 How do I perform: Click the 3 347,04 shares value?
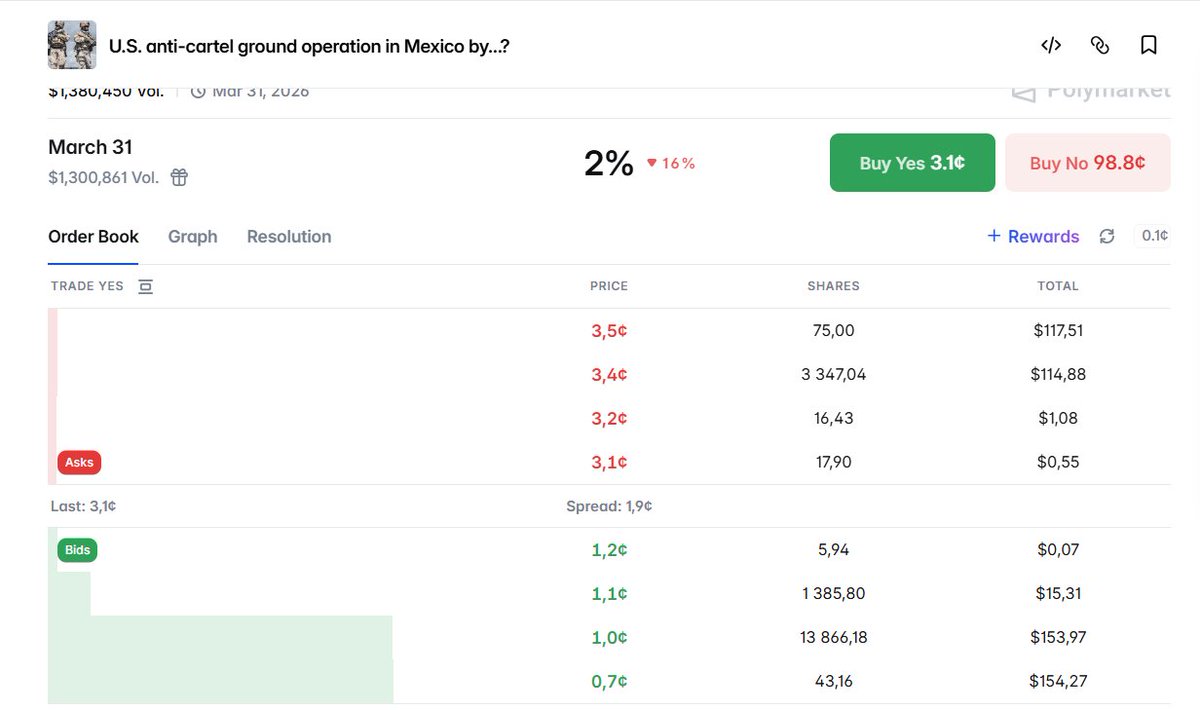click(x=834, y=374)
